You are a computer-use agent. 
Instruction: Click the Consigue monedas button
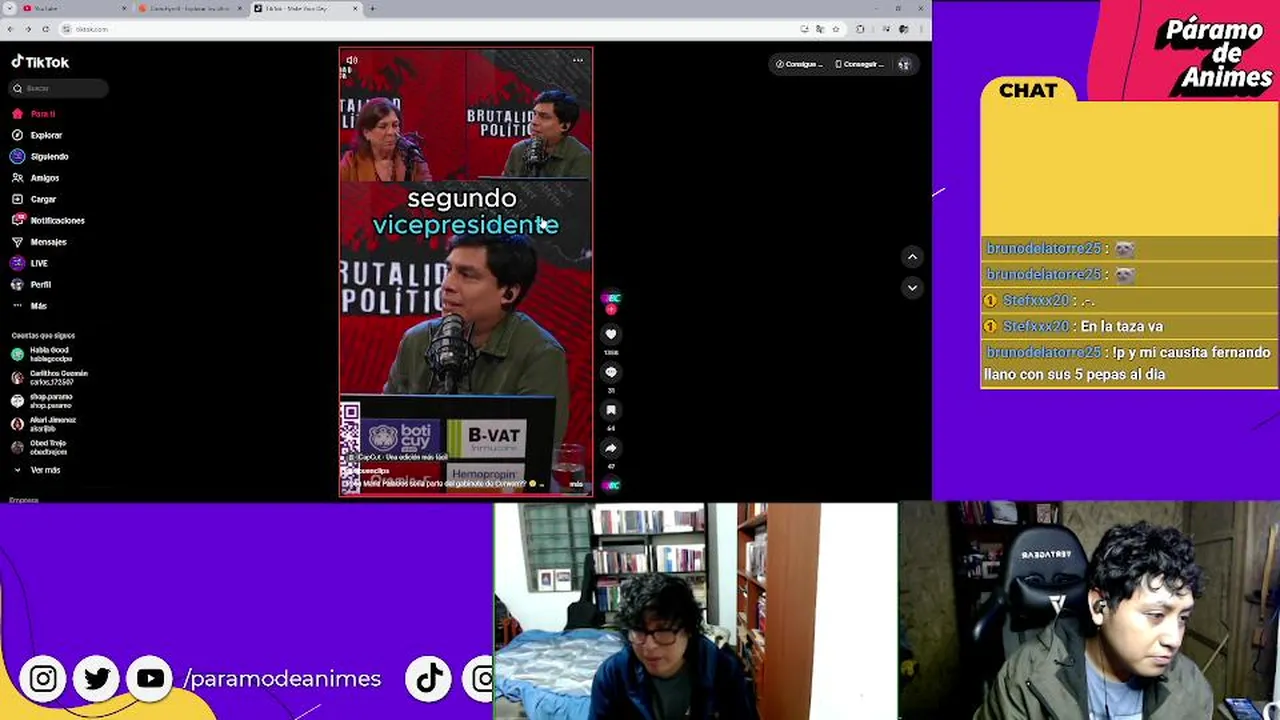799,64
